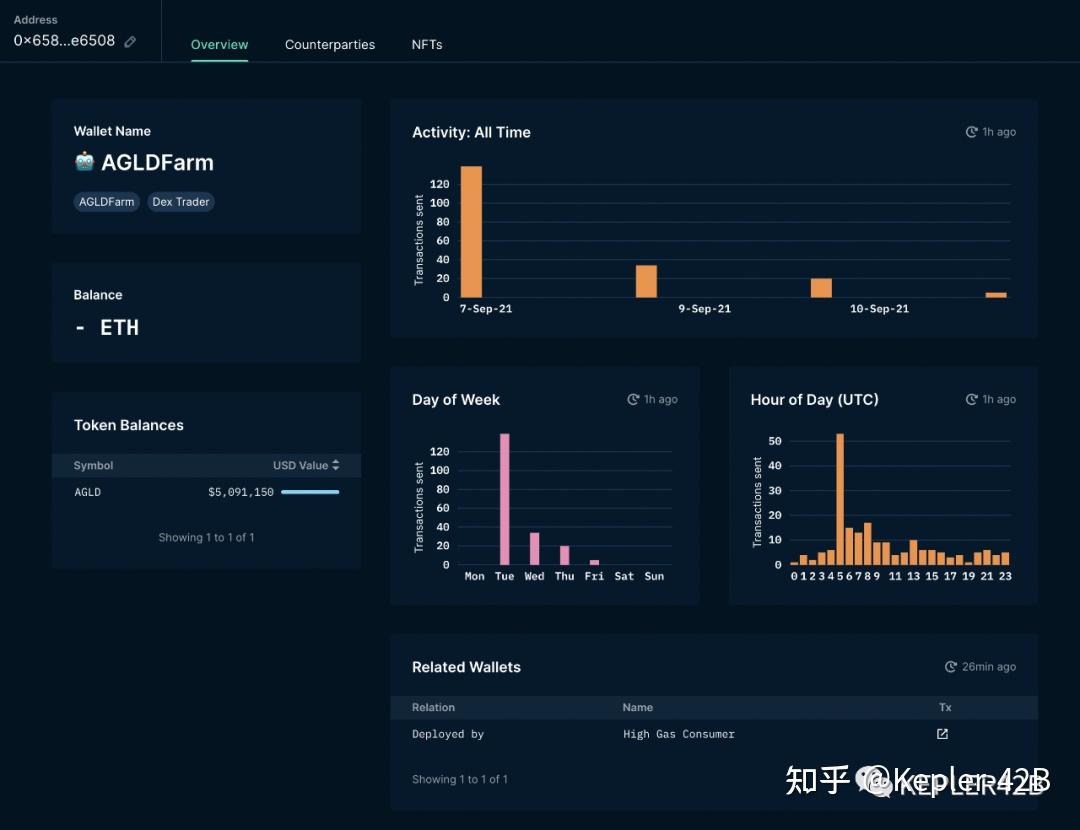Click the Symbol column header
The height and width of the screenshot is (830, 1080).
coord(93,466)
